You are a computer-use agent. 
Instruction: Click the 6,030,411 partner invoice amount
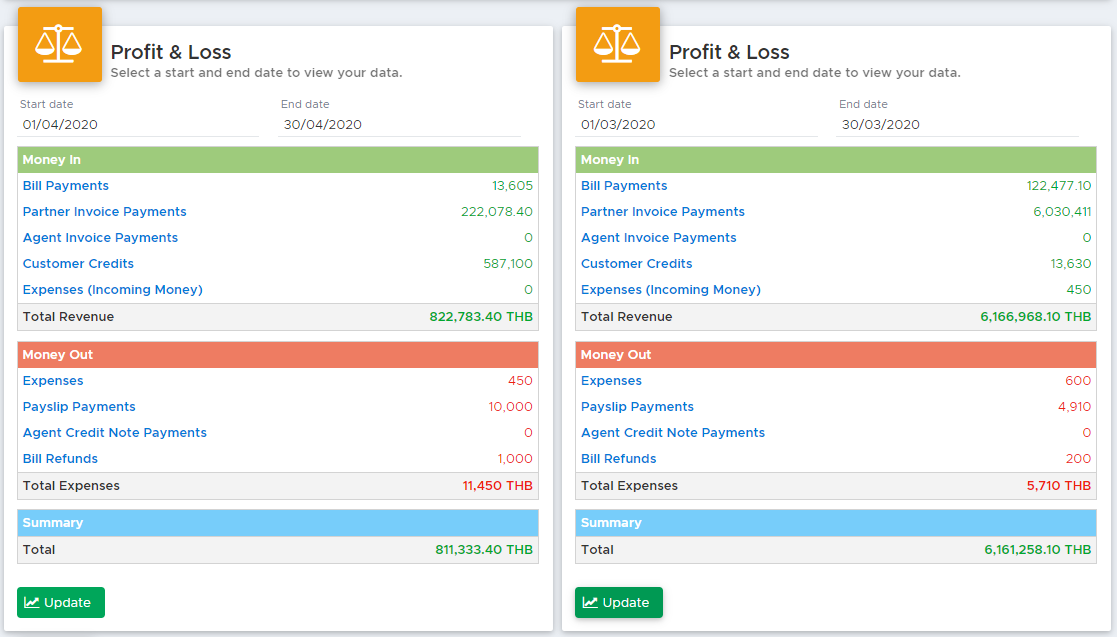click(x=1062, y=212)
